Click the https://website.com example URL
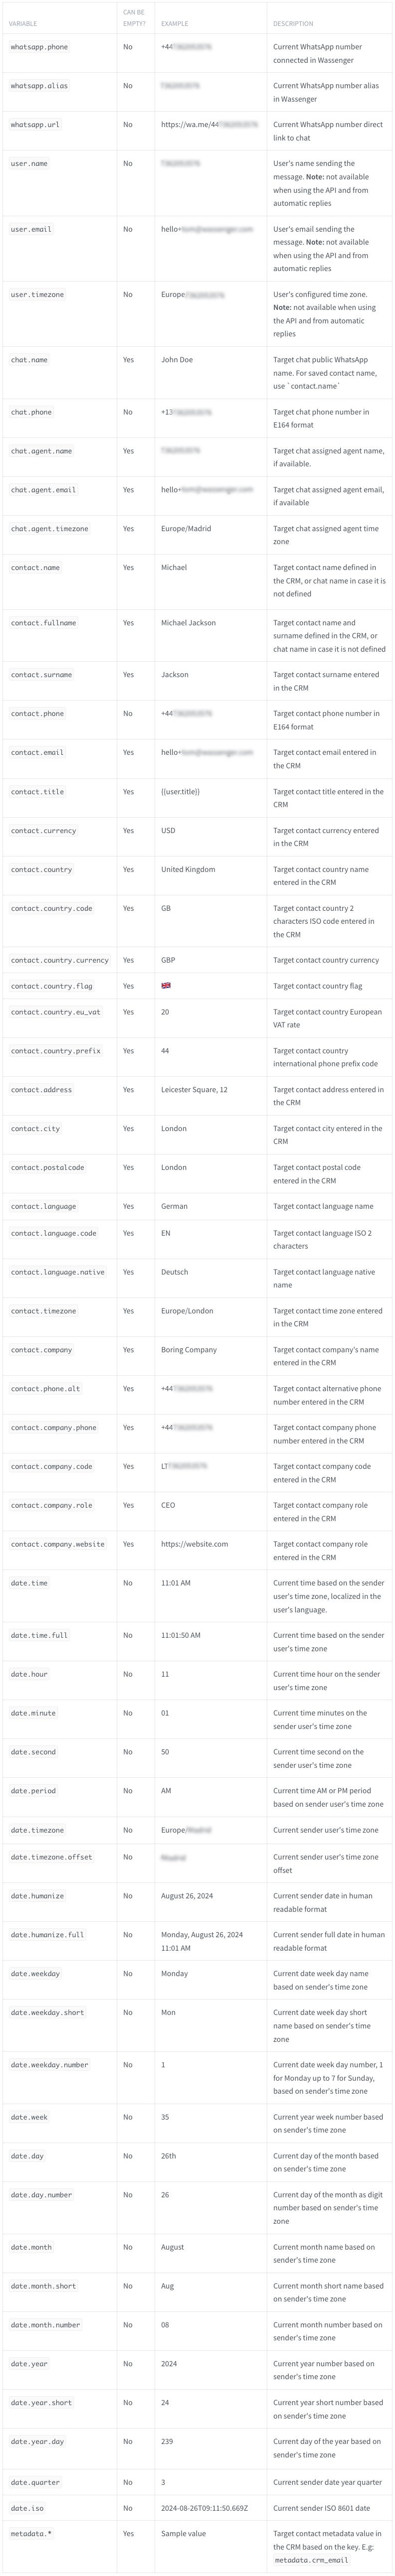 [194, 1544]
